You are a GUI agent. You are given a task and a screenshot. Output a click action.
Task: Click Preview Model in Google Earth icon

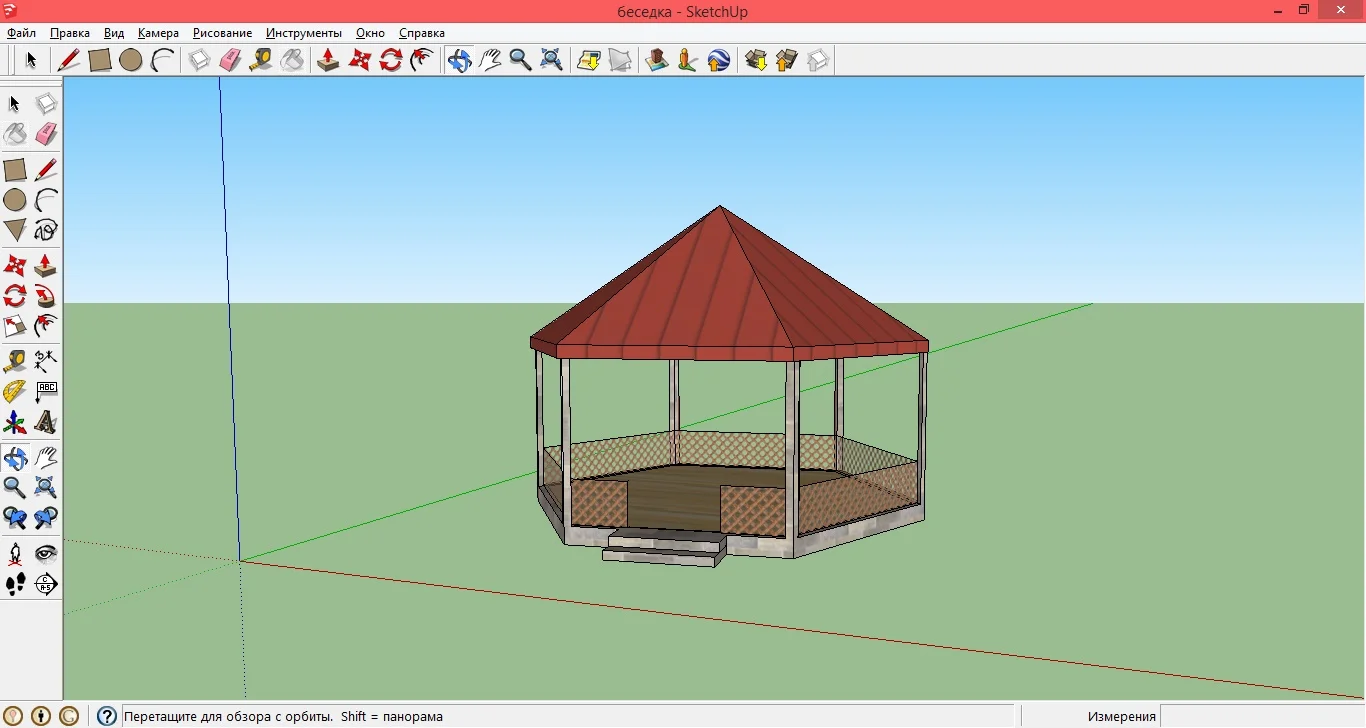coord(718,60)
